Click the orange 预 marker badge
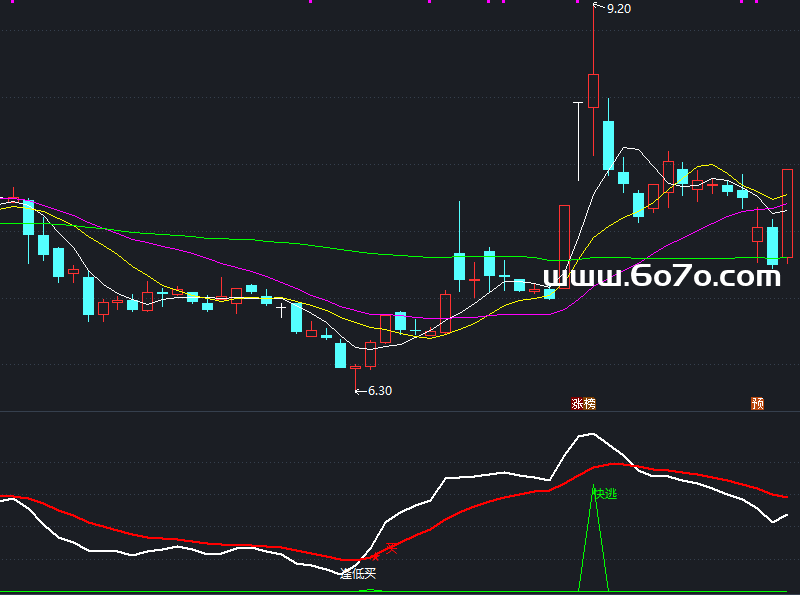 758,404
